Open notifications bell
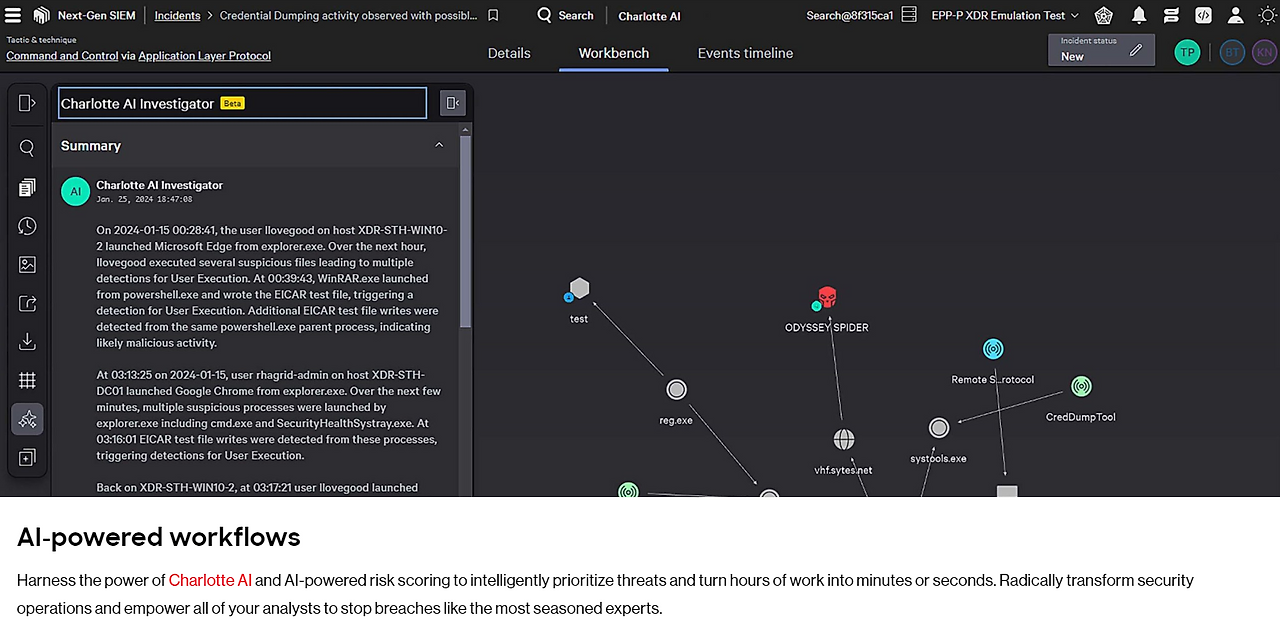This screenshot has width=1280, height=637. [x=1139, y=15]
